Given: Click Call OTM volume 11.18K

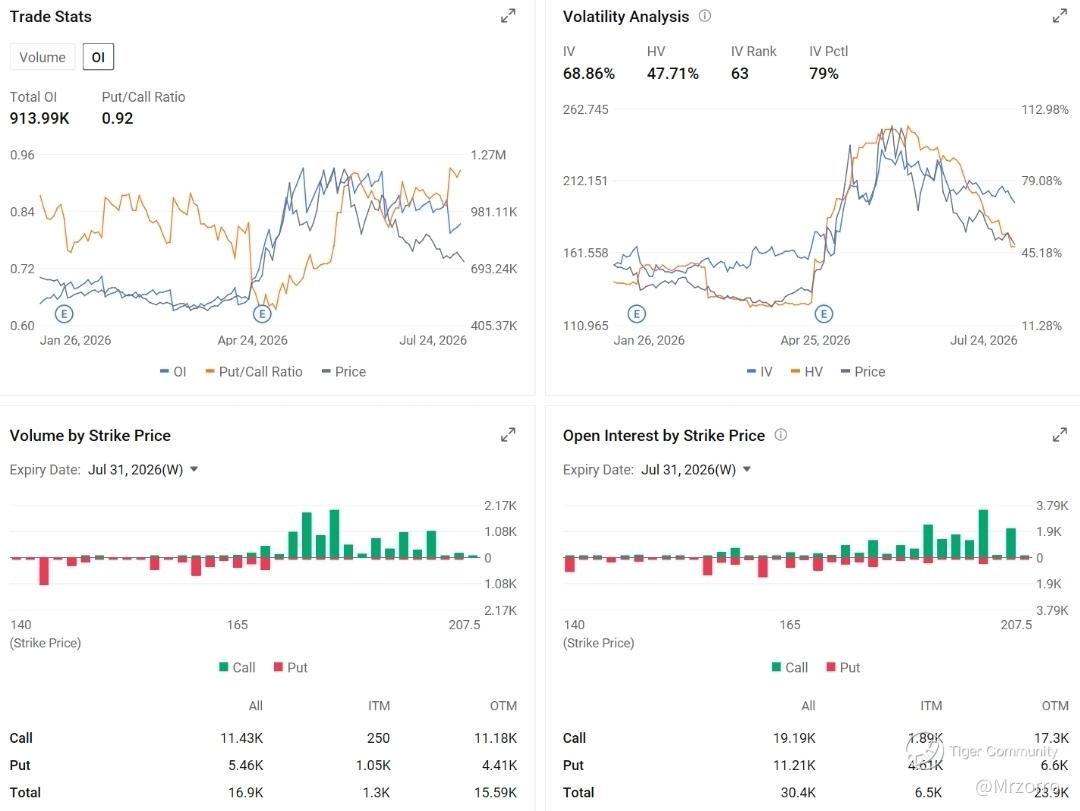Looking at the screenshot, I should click(495, 738).
